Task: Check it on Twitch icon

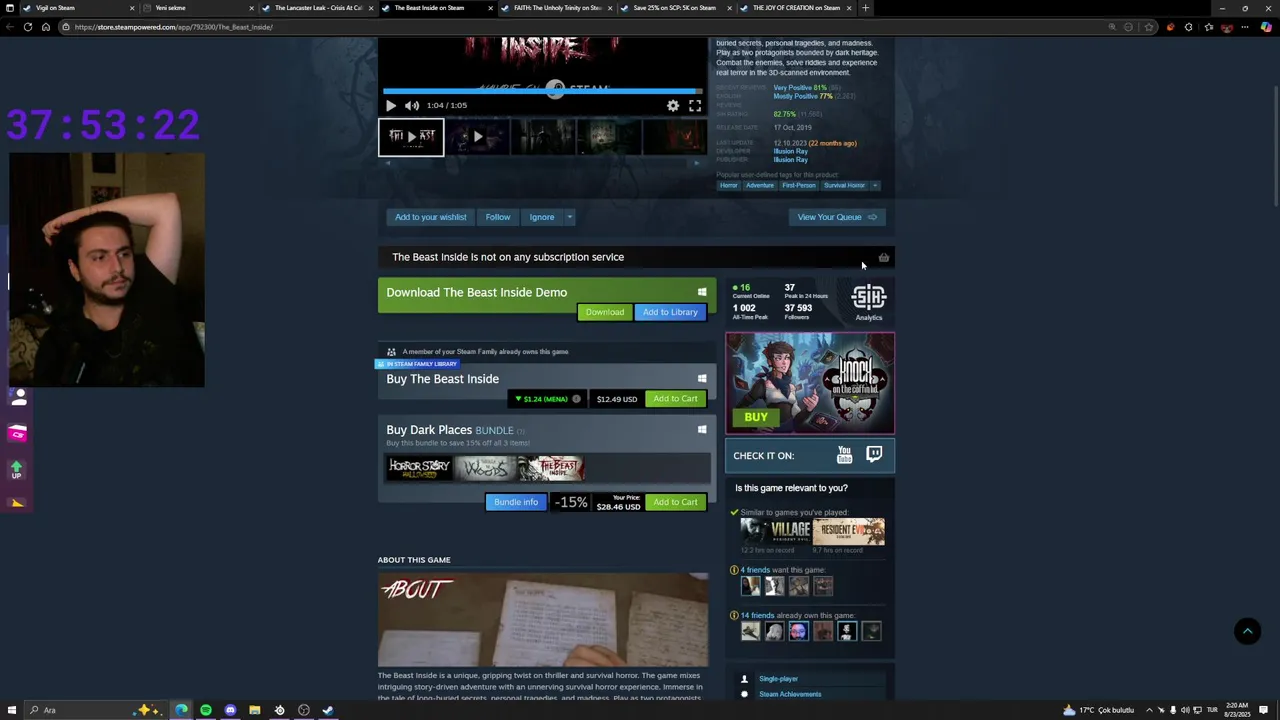Action: [874, 455]
